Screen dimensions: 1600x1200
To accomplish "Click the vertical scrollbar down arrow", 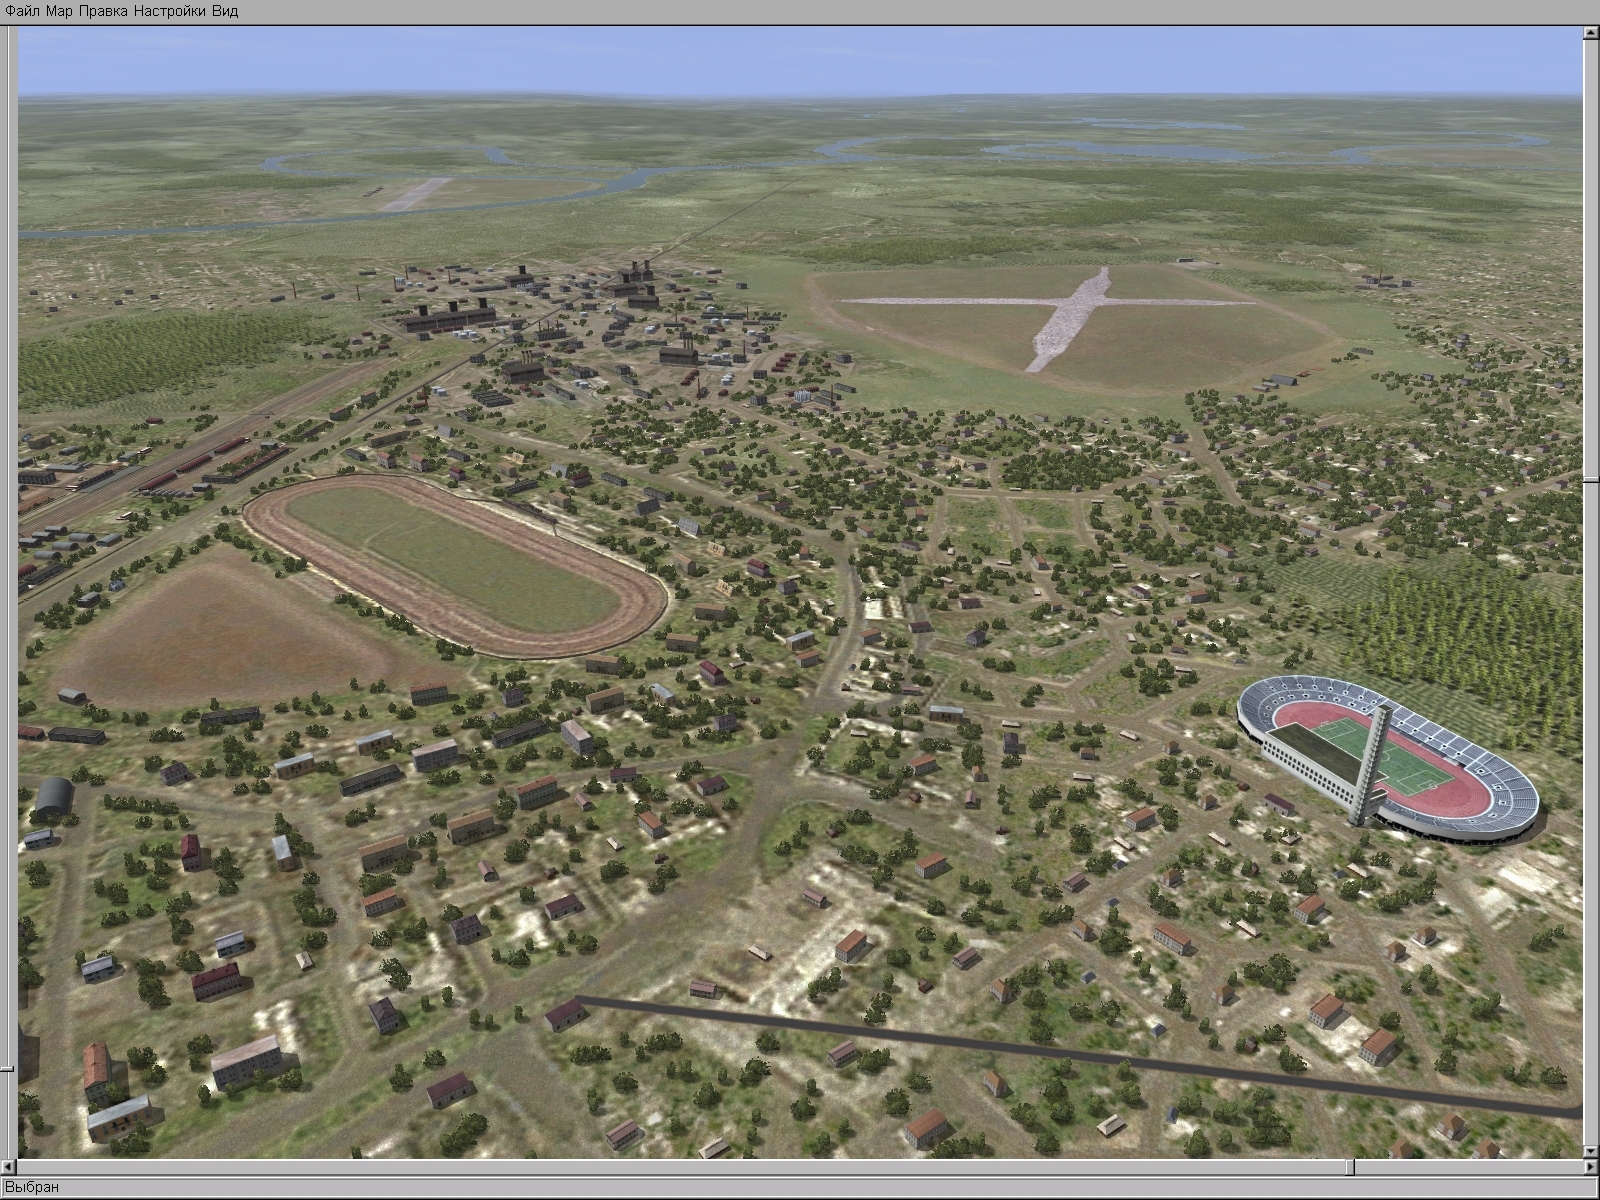I will click(1591, 1152).
